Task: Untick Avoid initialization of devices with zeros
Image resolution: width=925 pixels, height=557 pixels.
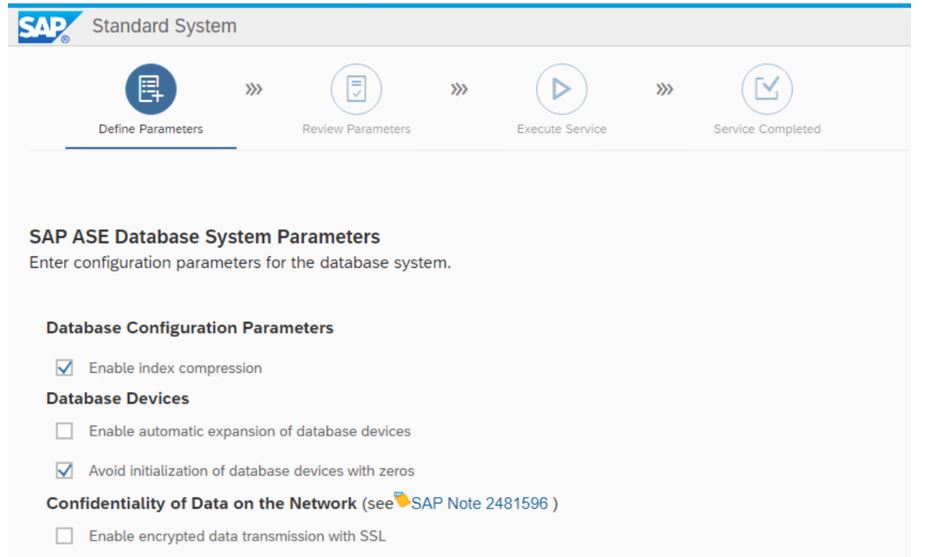Action: pos(64,470)
